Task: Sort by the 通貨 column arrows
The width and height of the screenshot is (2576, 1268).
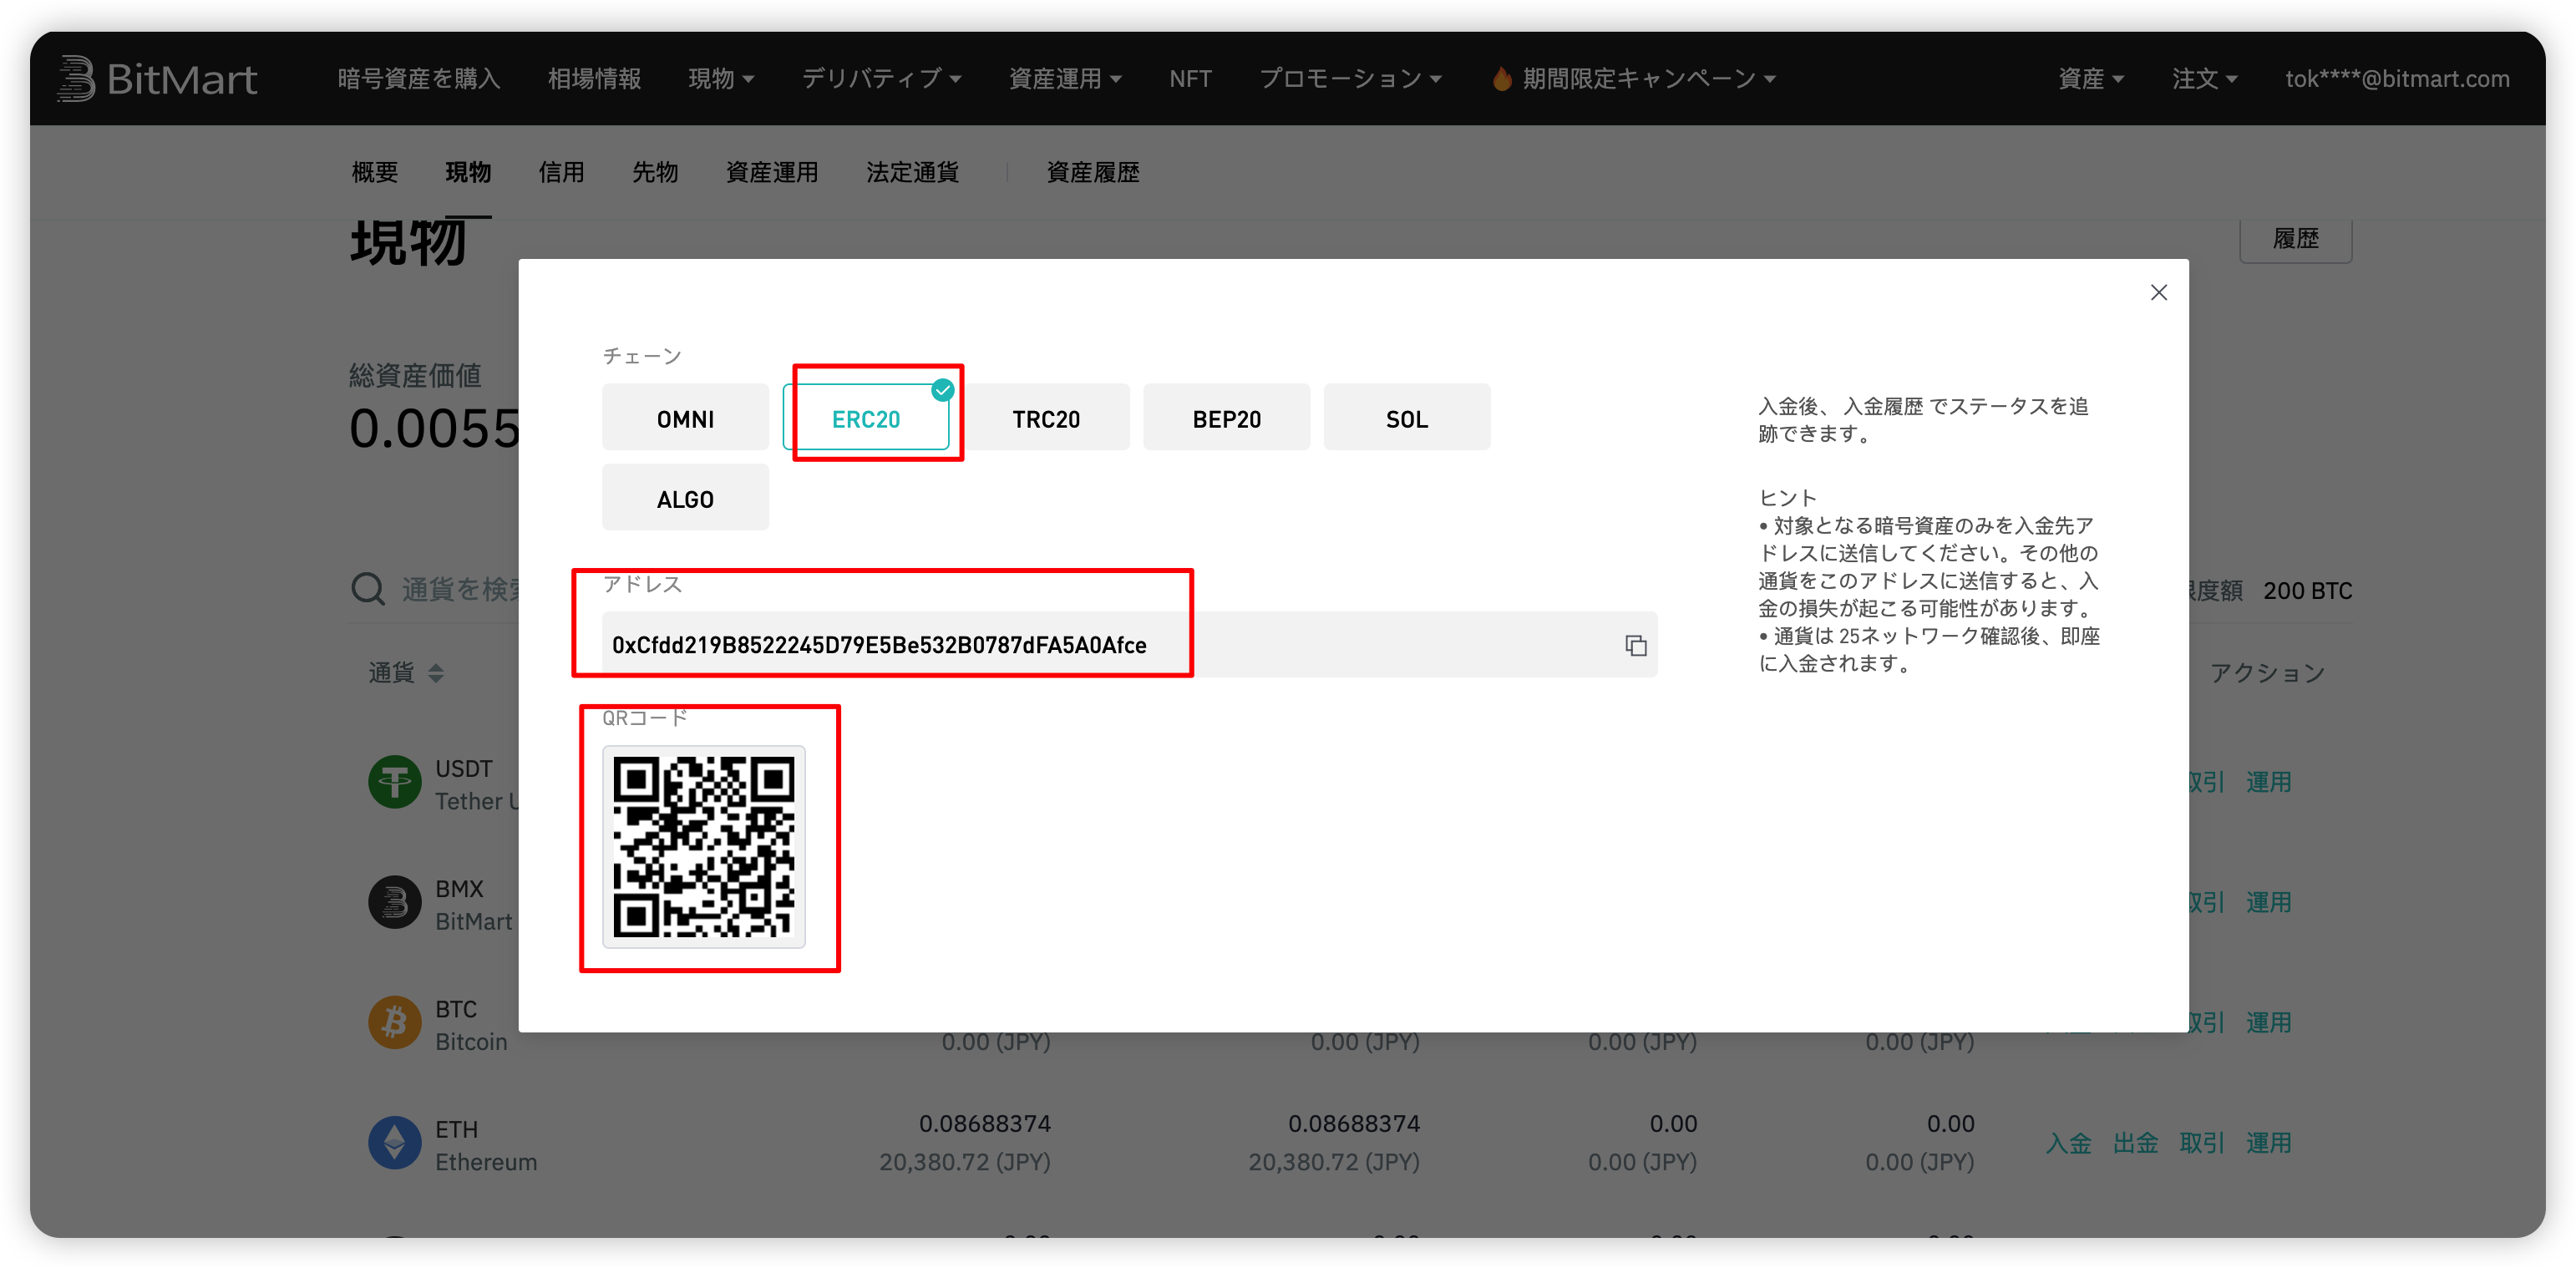Action: pyautogui.click(x=436, y=673)
